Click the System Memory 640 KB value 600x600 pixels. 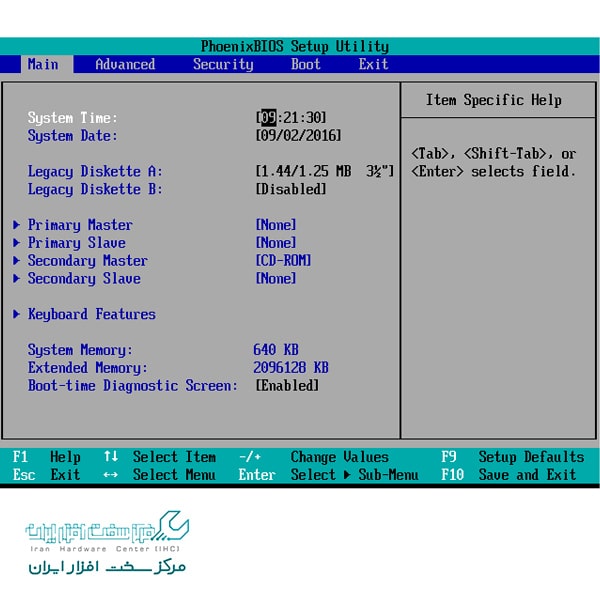pyautogui.click(x=276, y=350)
